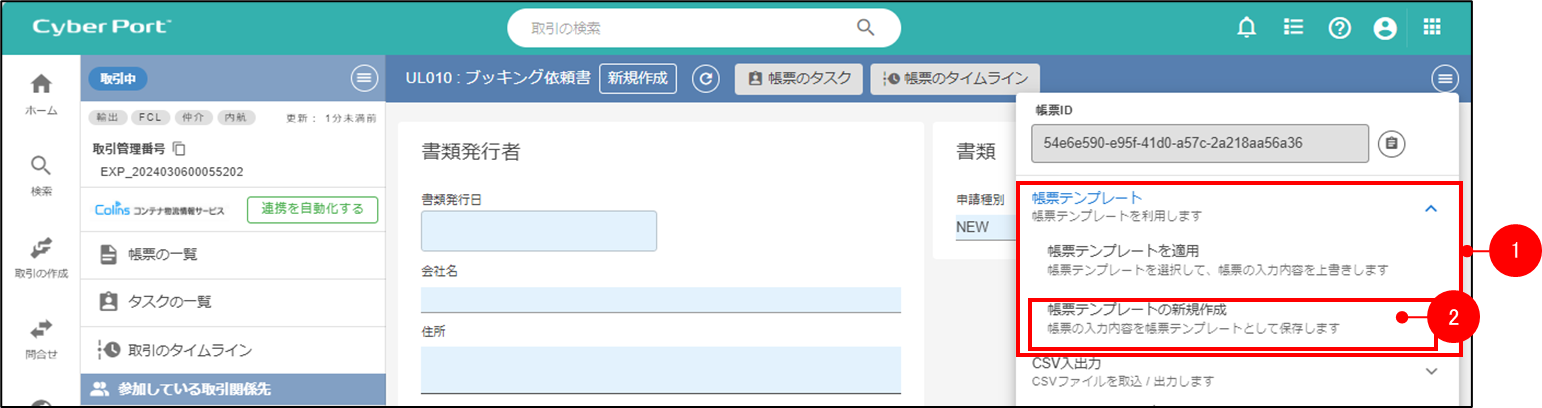Screen dimensions: 1542x408
Task: Open the user account icon
Action: 1385,29
